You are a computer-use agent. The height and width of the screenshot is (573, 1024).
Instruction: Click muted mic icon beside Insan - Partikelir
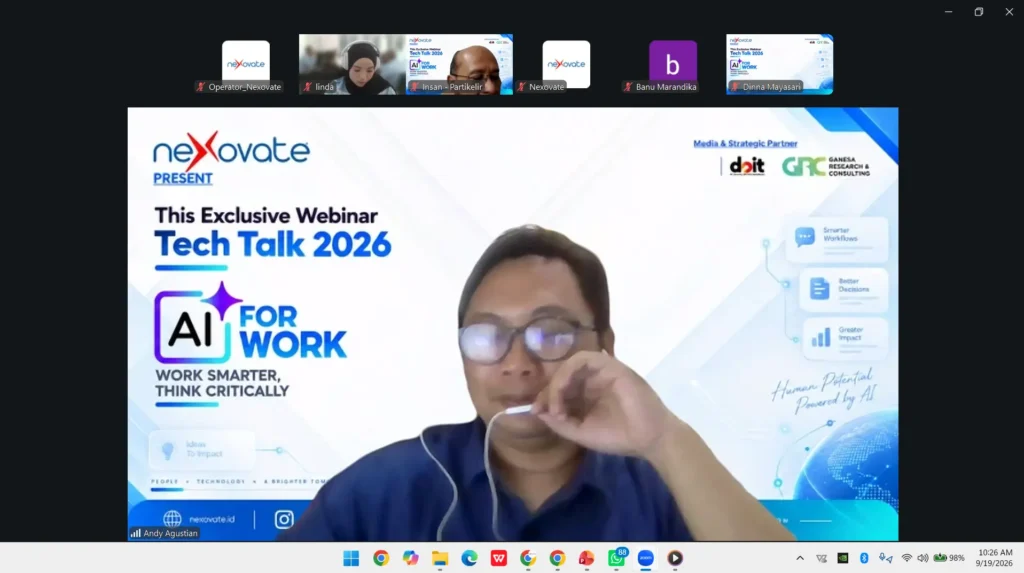[x=414, y=87]
